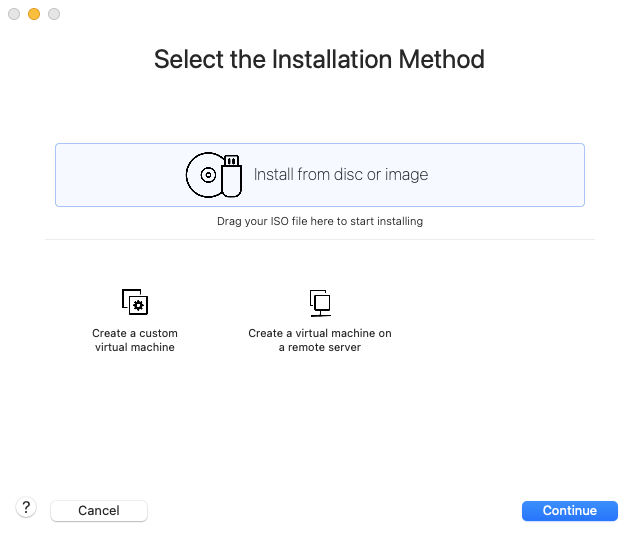Click empty right side of highlighted install box
The height and width of the screenshot is (533, 640).
(506, 175)
